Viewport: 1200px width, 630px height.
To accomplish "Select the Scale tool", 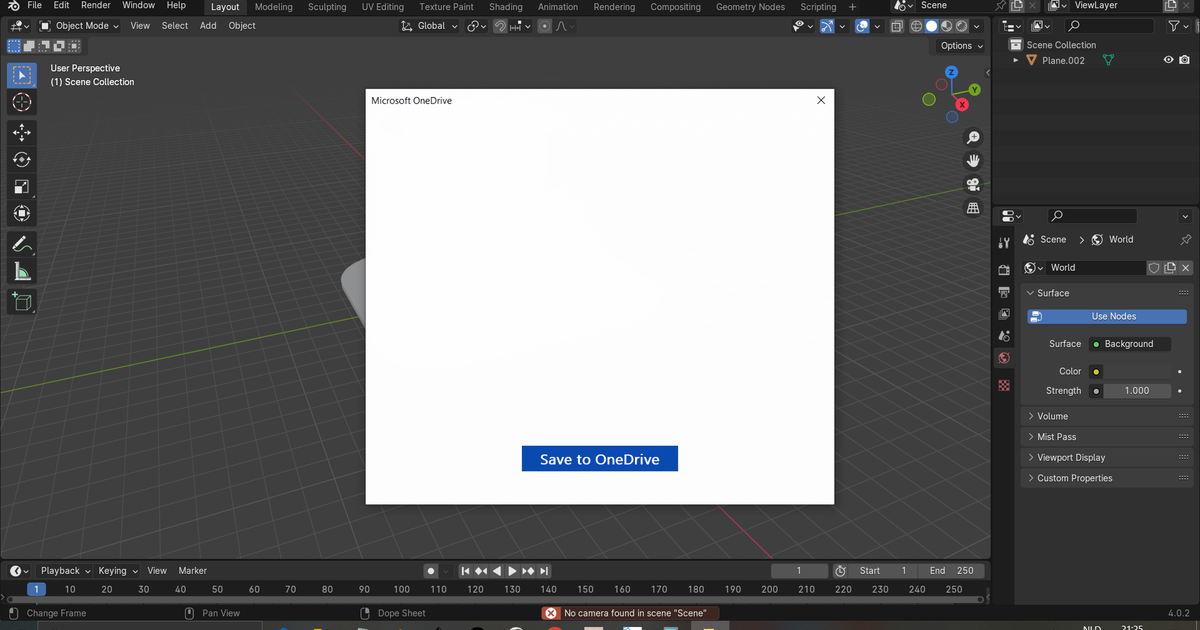I will pos(22,186).
